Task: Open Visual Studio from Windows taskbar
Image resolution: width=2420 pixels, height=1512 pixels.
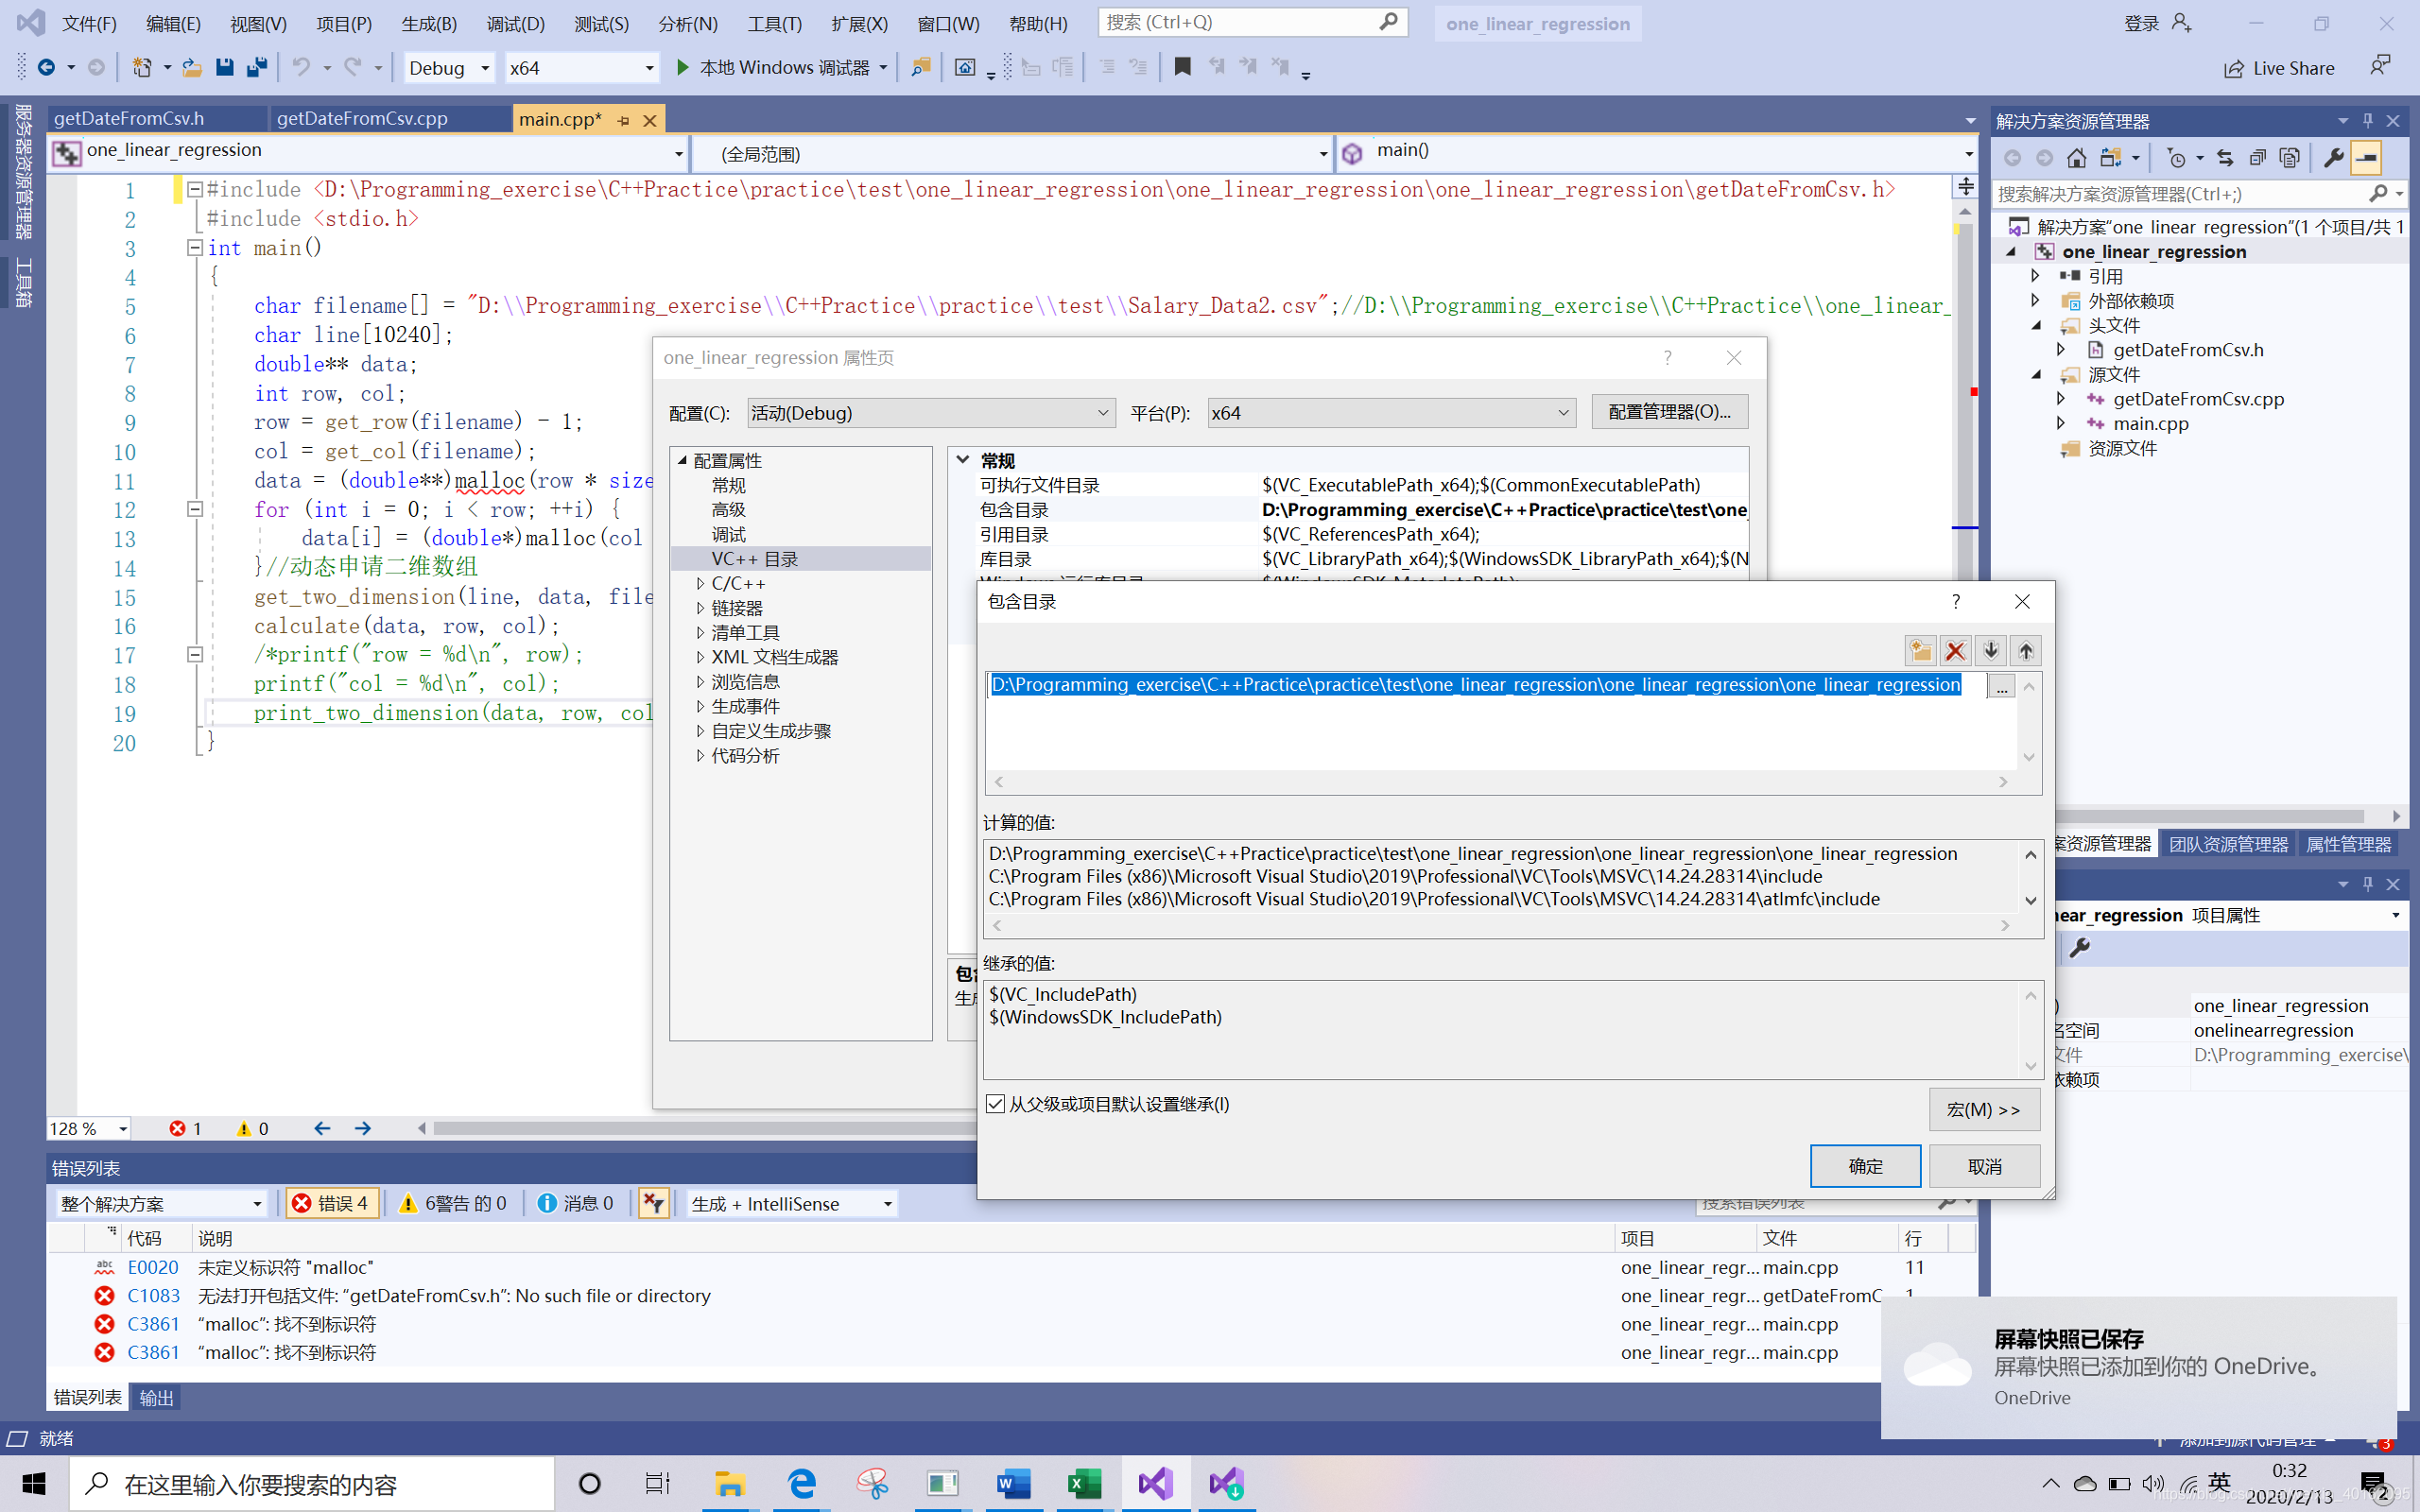Action: (1155, 1483)
